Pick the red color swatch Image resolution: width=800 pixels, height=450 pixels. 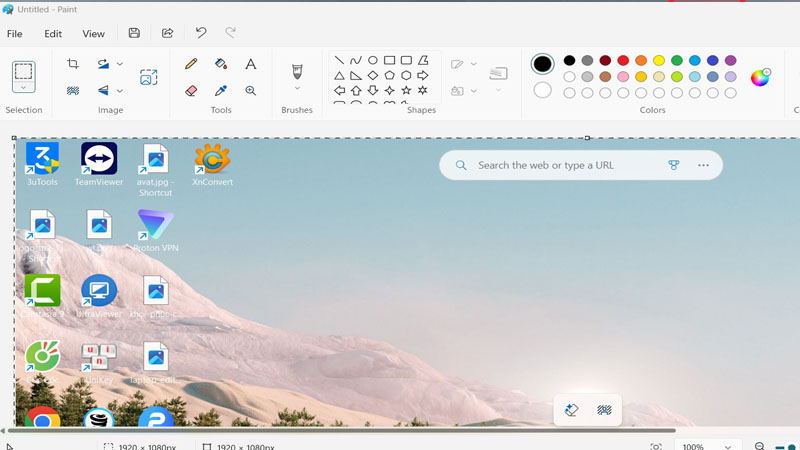[623, 61]
